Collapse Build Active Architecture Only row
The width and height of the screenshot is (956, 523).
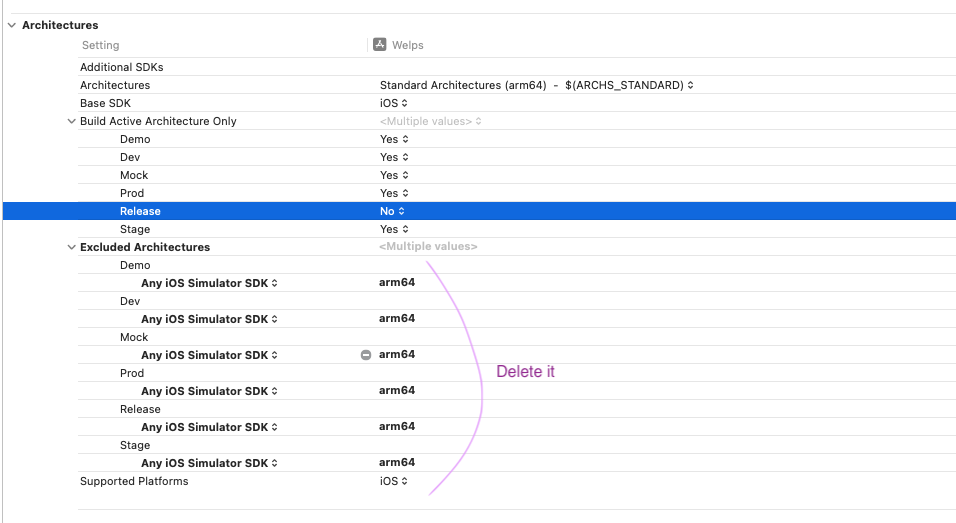tap(71, 122)
